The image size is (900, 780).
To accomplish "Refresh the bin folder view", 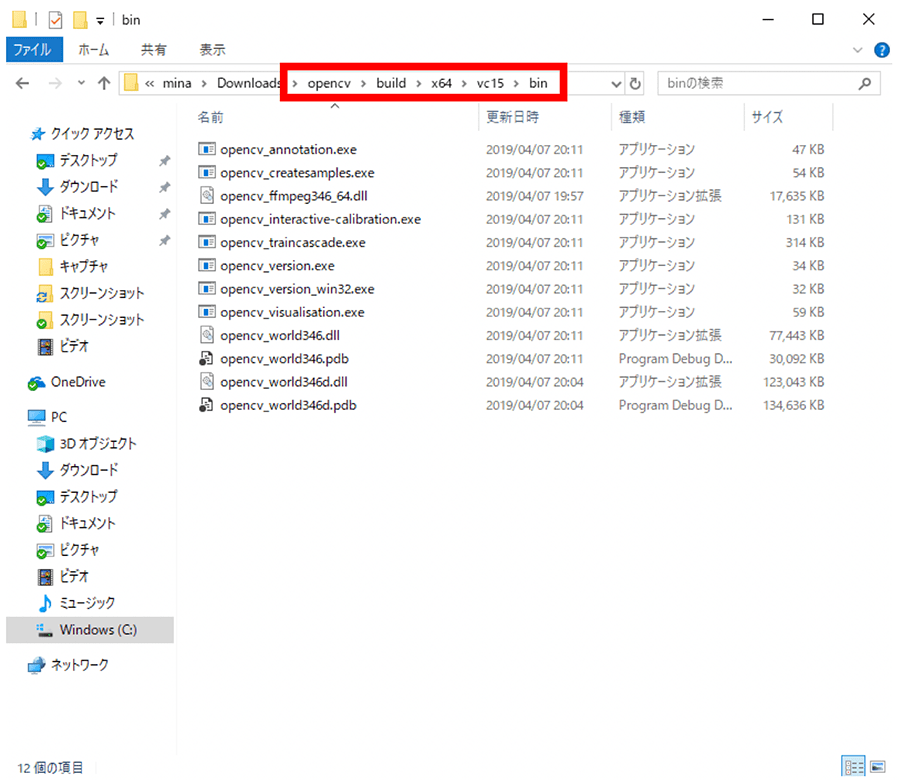I will (x=635, y=84).
